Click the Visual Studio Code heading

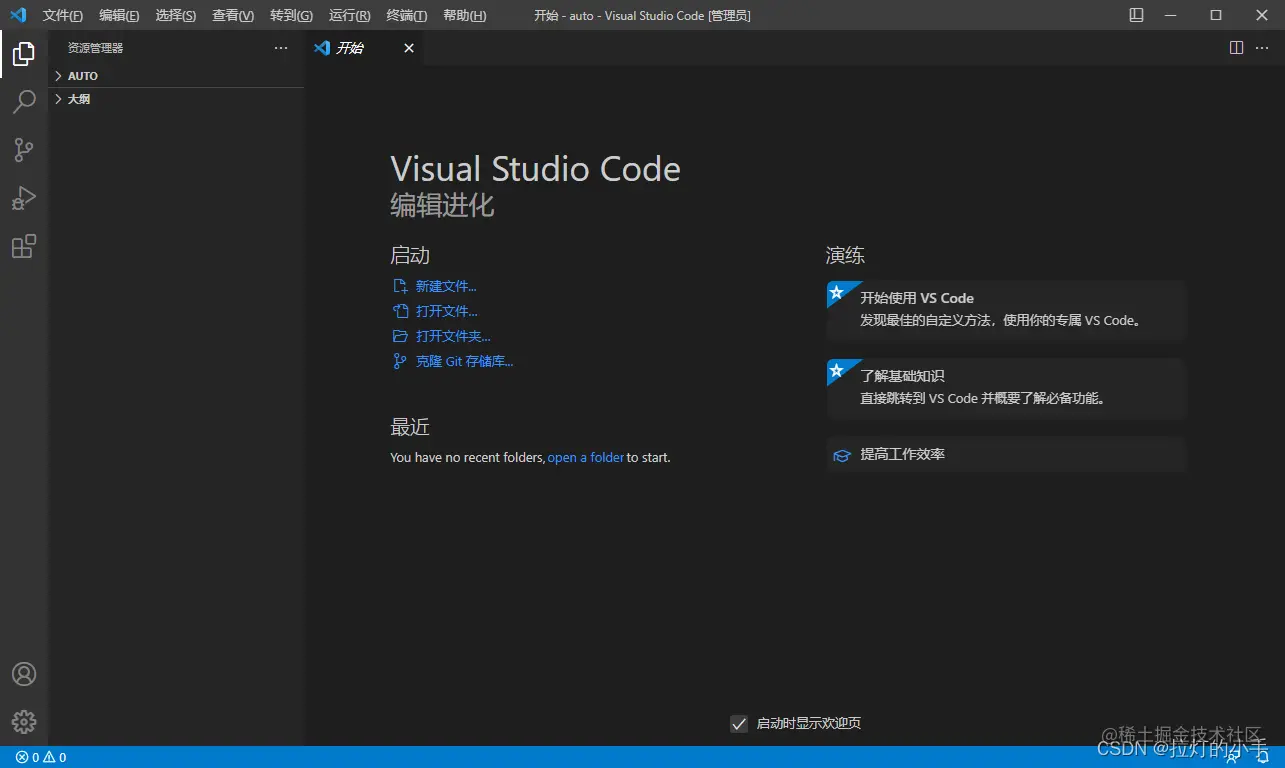click(535, 168)
